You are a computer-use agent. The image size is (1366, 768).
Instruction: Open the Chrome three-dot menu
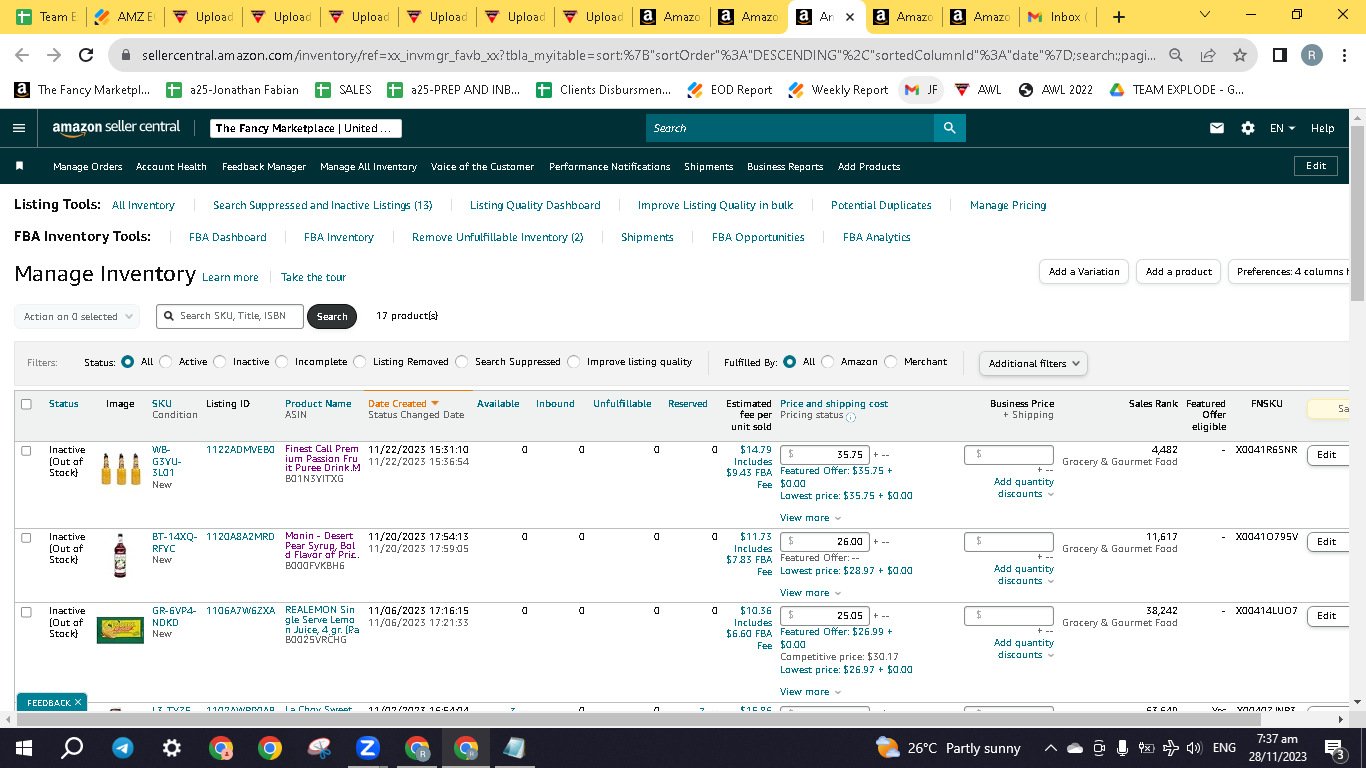pyautogui.click(x=1345, y=55)
